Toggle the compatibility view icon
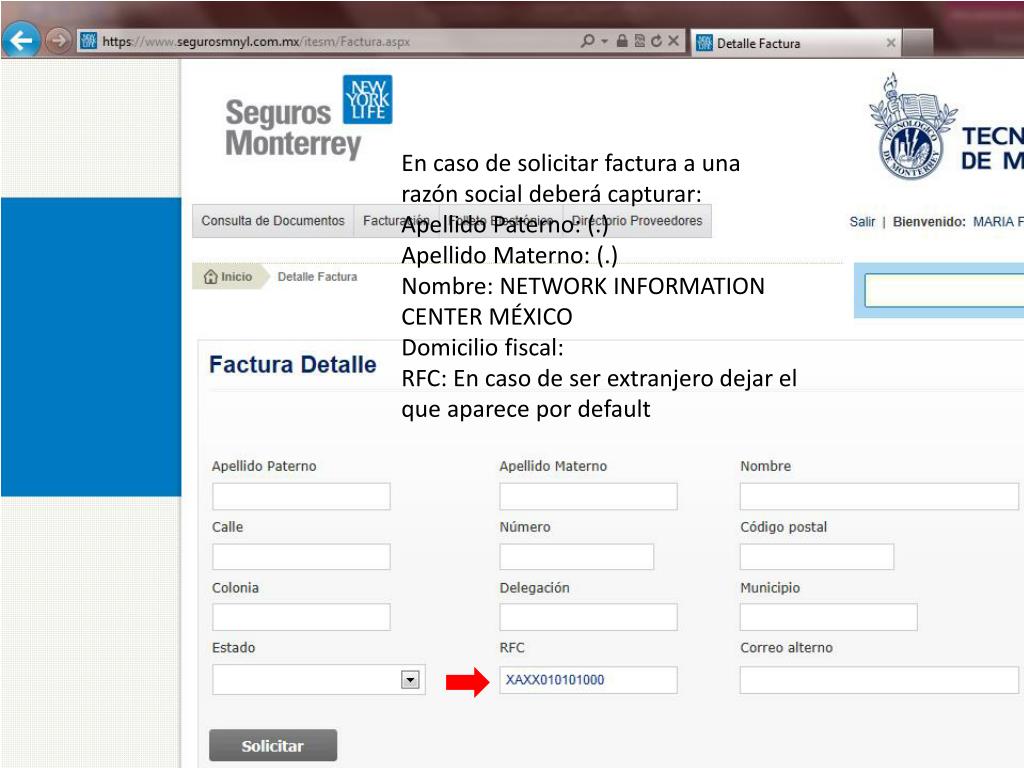The height and width of the screenshot is (768, 1024). tap(639, 40)
